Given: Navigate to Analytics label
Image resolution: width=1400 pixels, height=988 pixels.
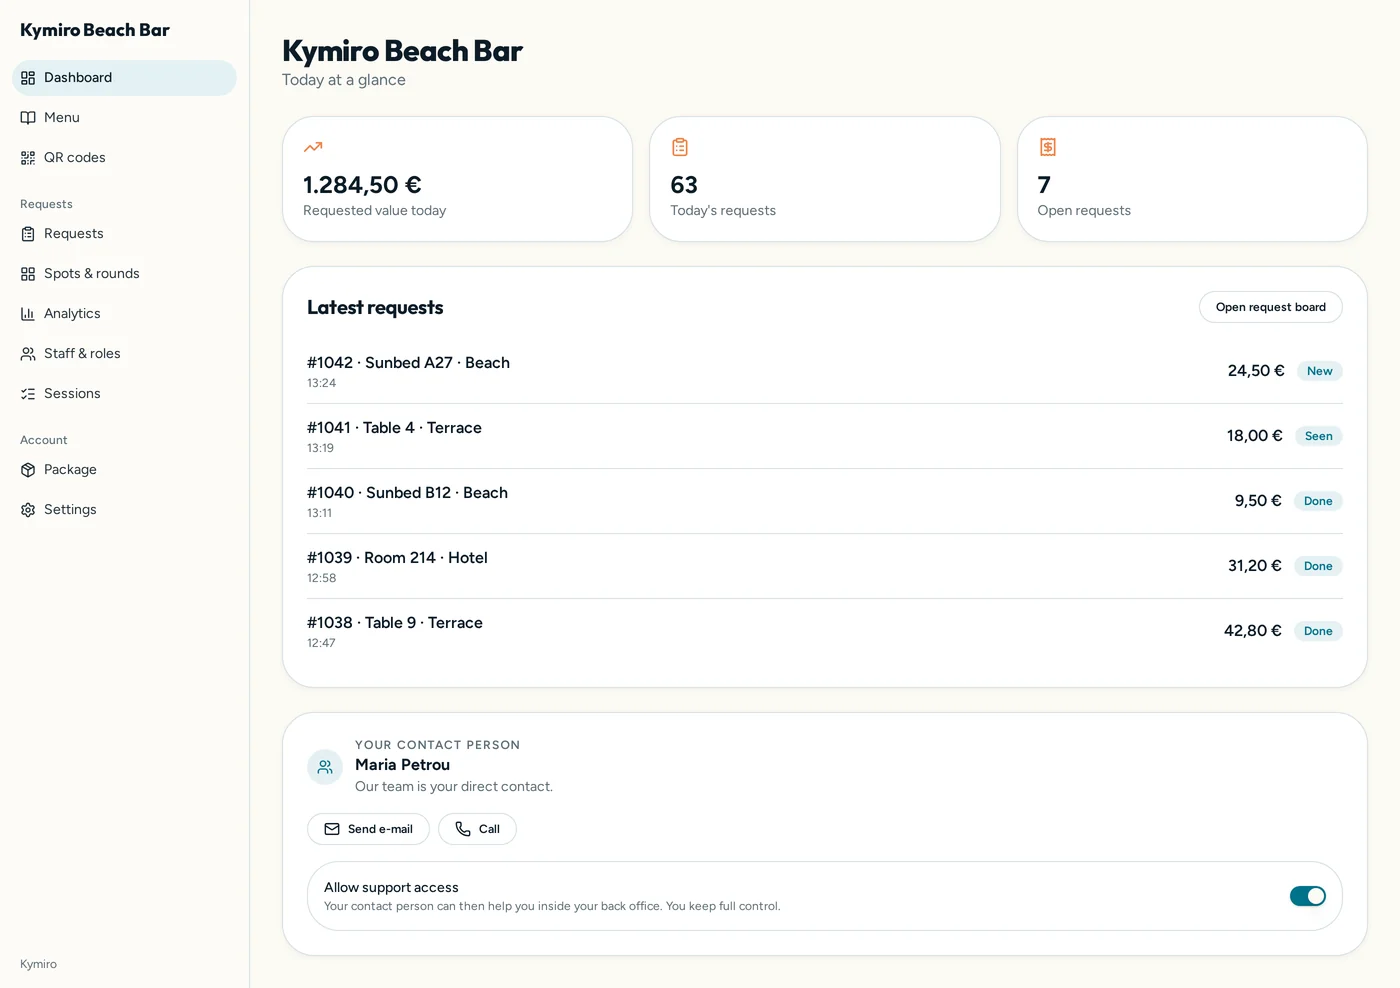Looking at the screenshot, I should pyautogui.click(x=72, y=314).
